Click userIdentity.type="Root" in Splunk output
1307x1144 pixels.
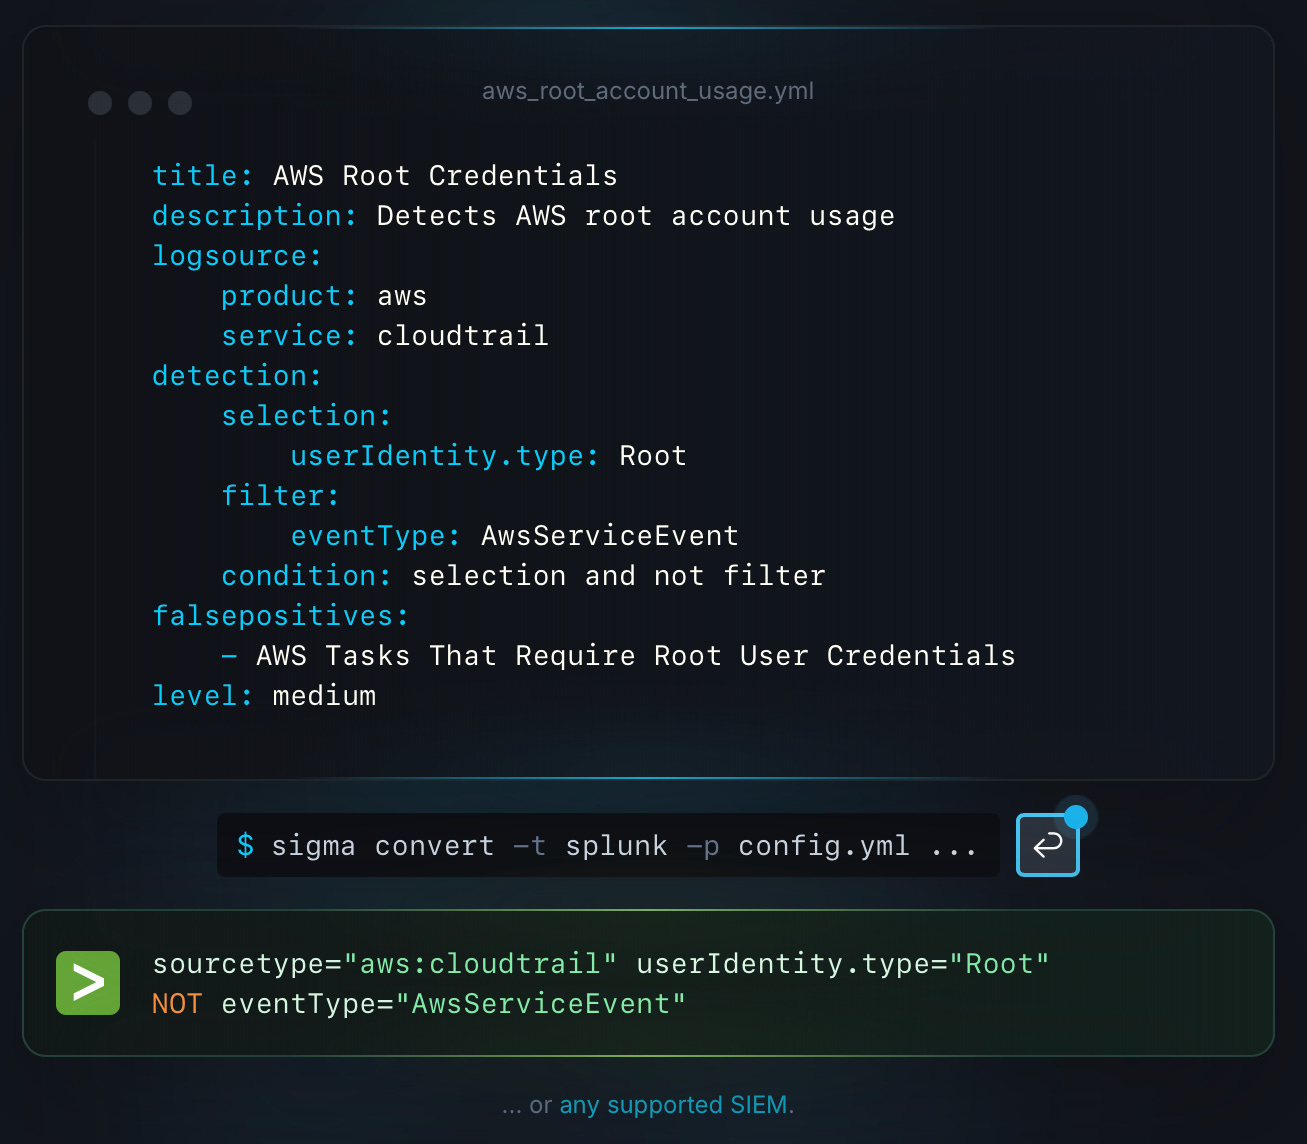pyautogui.click(x=843, y=964)
